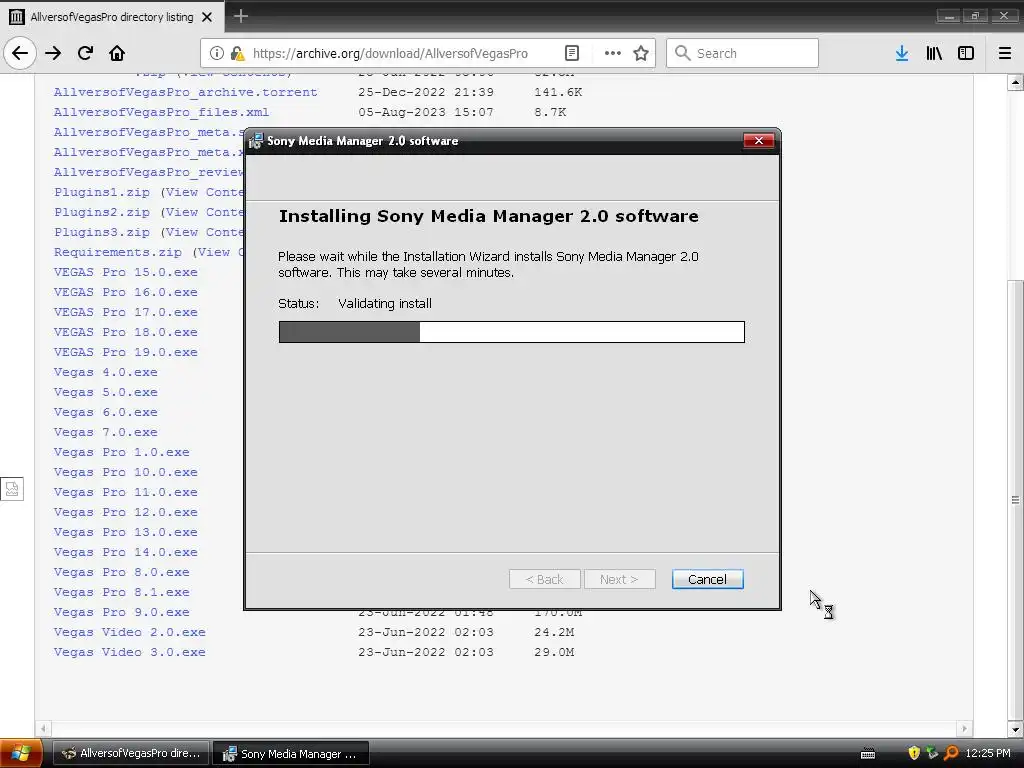Screen dimensions: 1024x768
Task: Click the installation progress bar
Action: coord(511,332)
